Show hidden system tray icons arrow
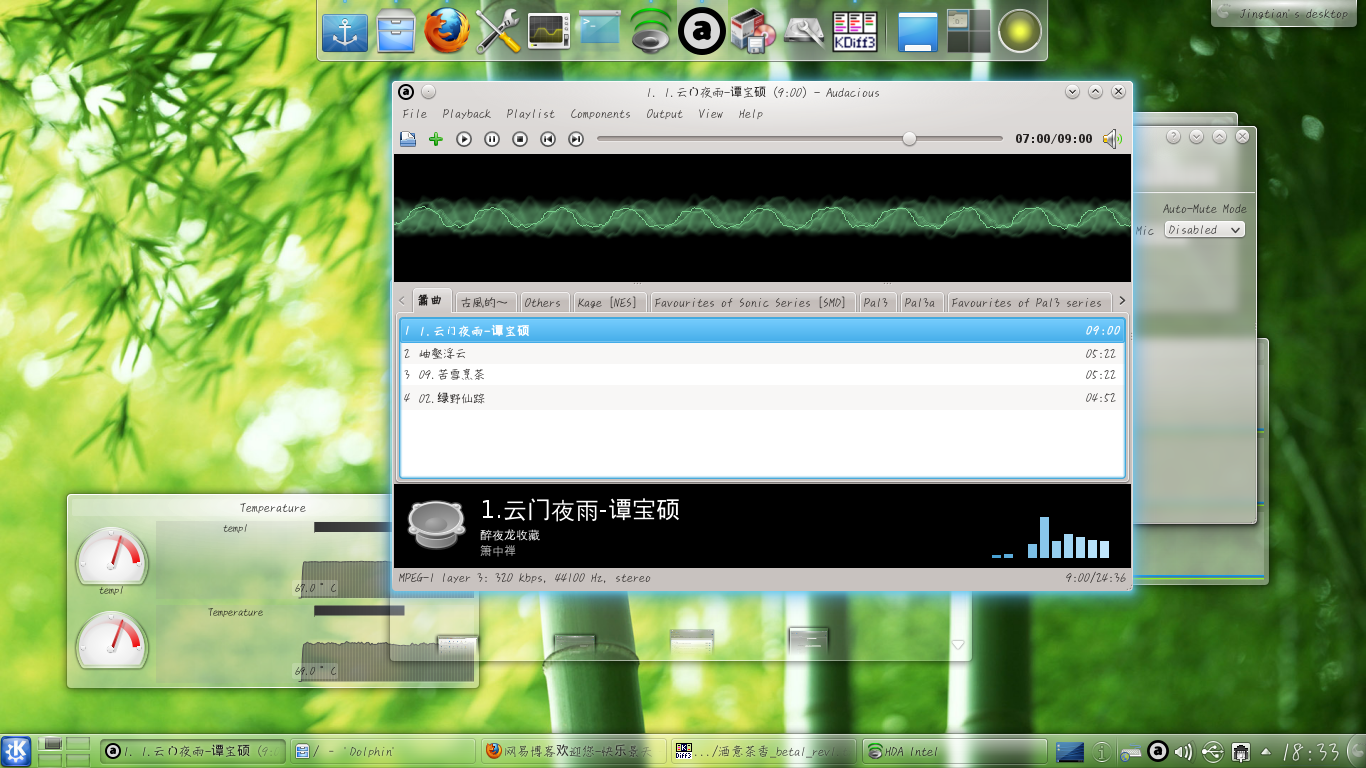The width and height of the screenshot is (1366, 768). (x=1265, y=751)
